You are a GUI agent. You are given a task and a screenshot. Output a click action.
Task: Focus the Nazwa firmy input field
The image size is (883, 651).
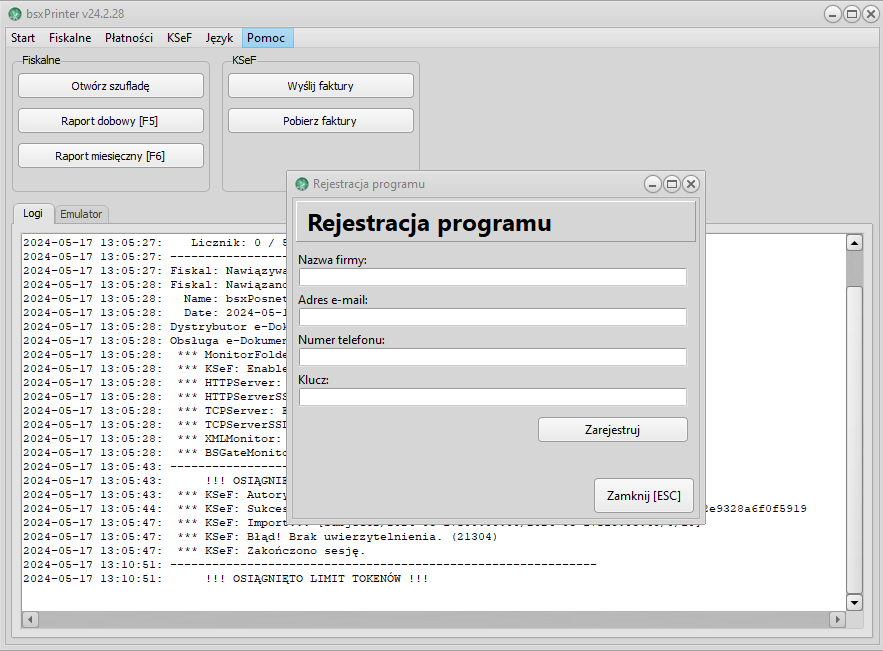point(492,277)
